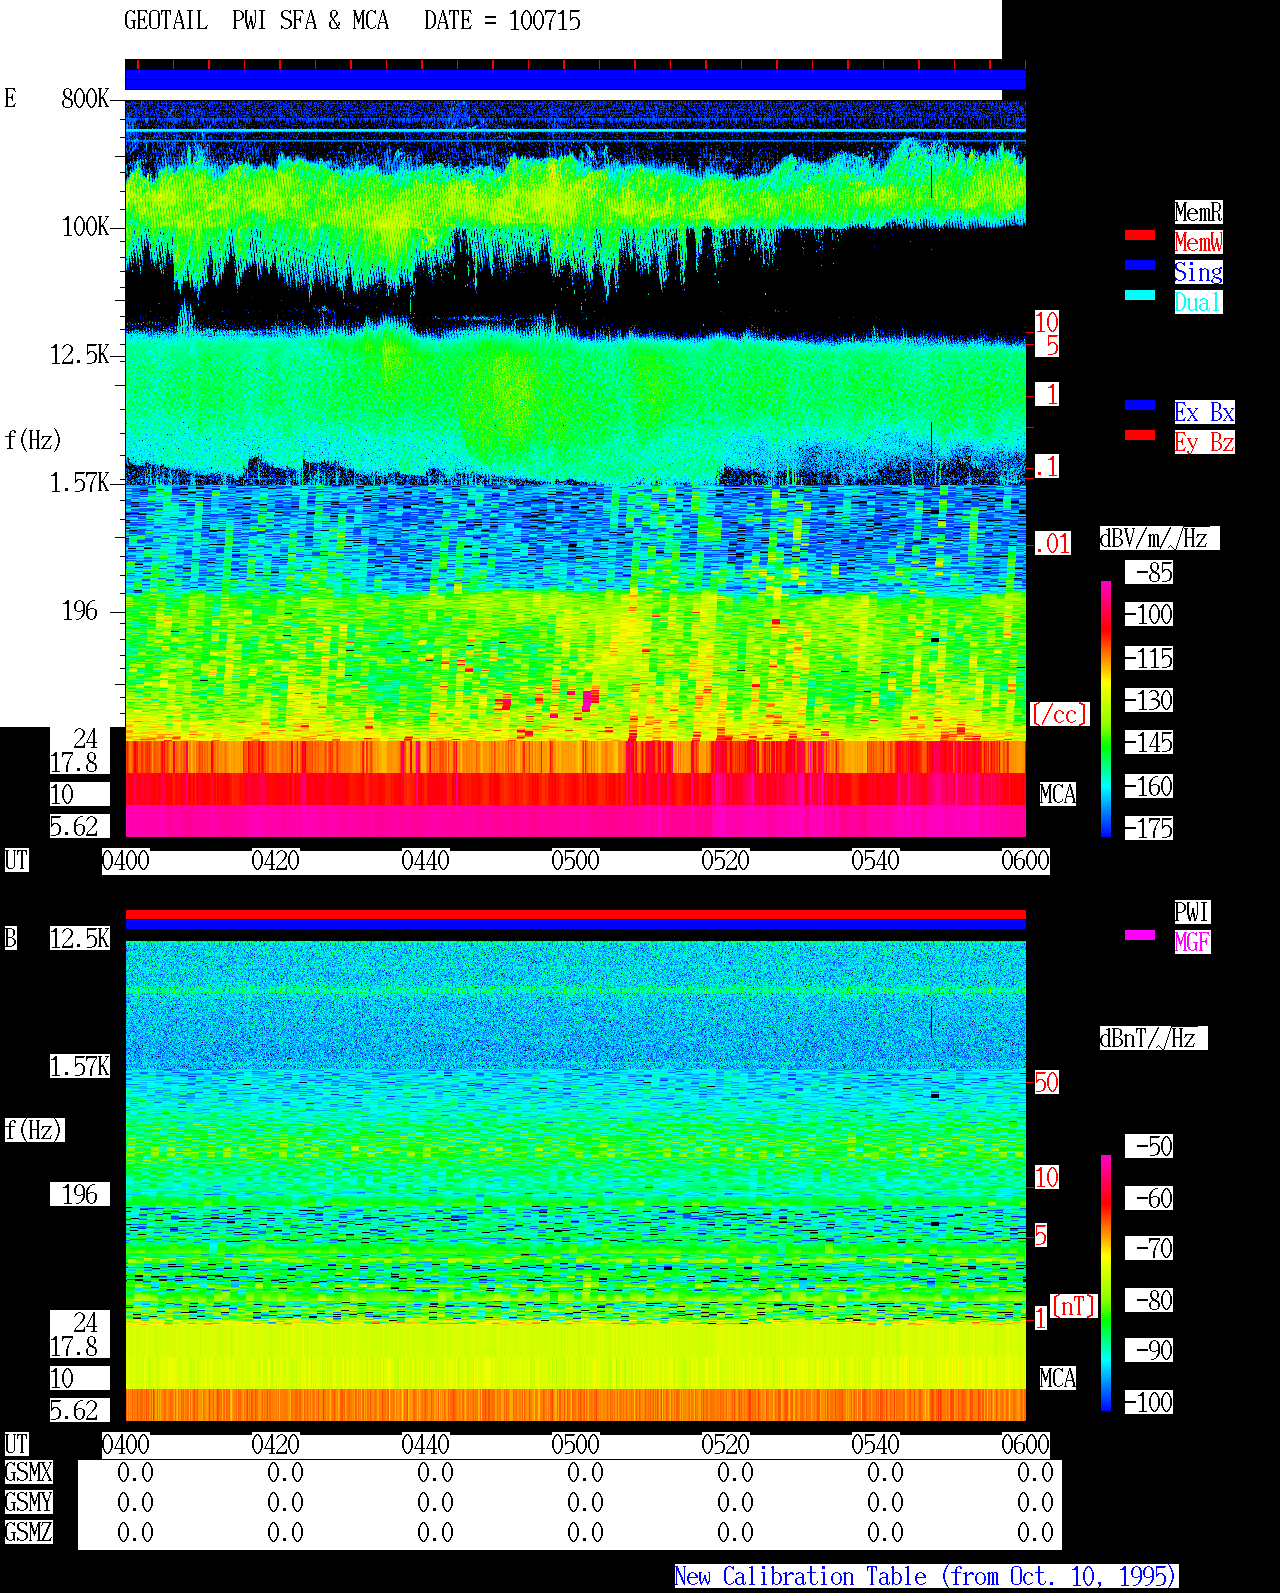The width and height of the screenshot is (1280, 1593).
Task: Open the New Calibration Table link
Action: (x=926, y=1577)
